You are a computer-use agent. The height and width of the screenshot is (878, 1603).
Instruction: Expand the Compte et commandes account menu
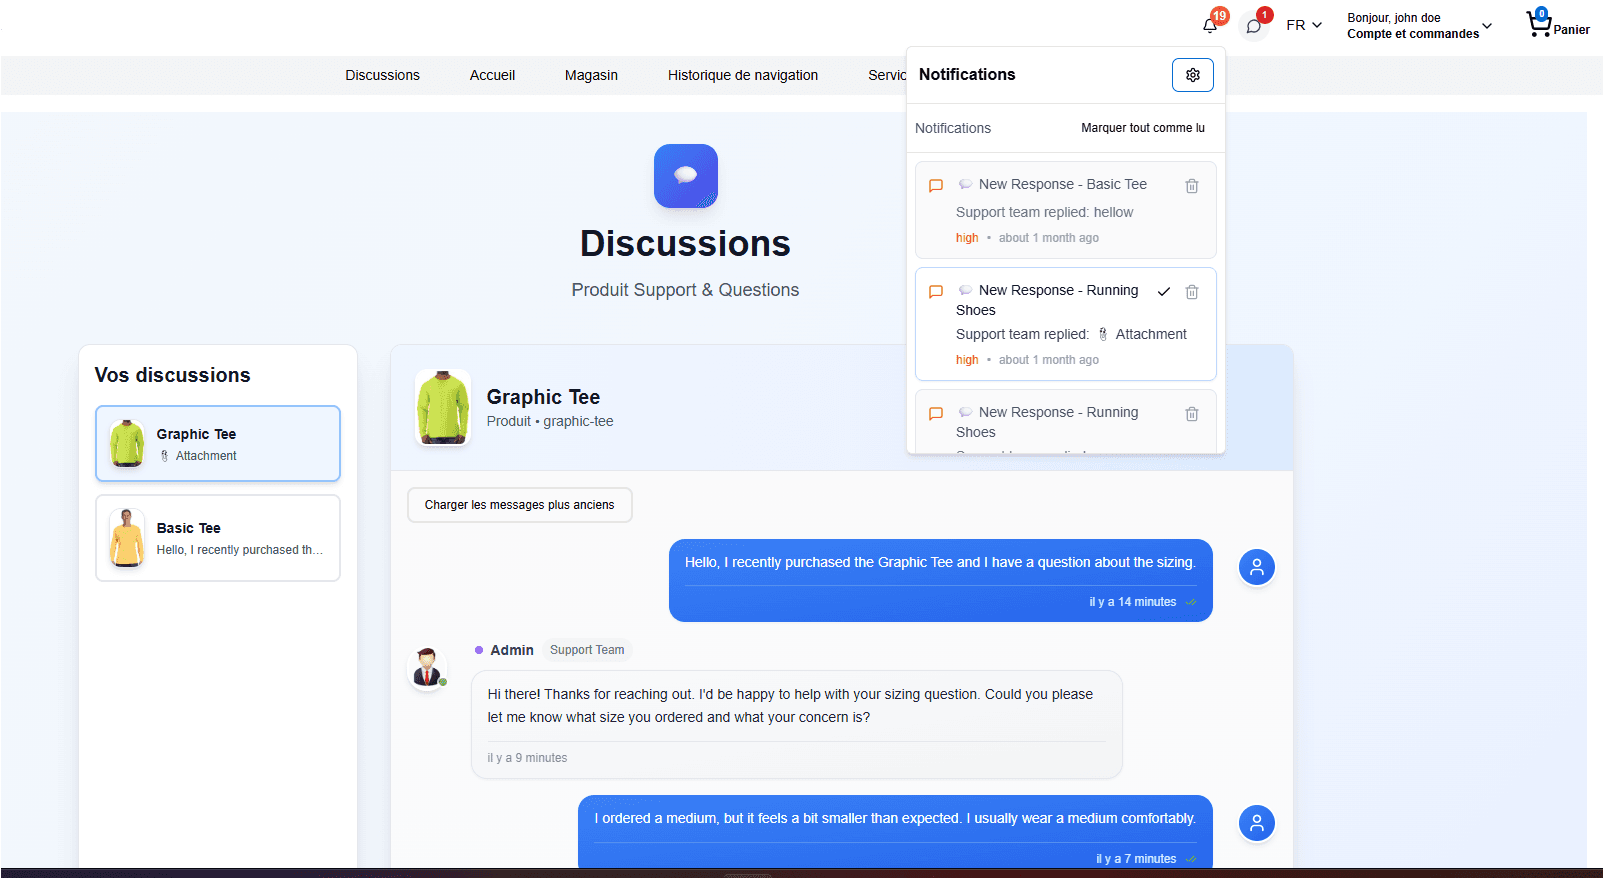pyautogui.click(x=1419, y=26)
